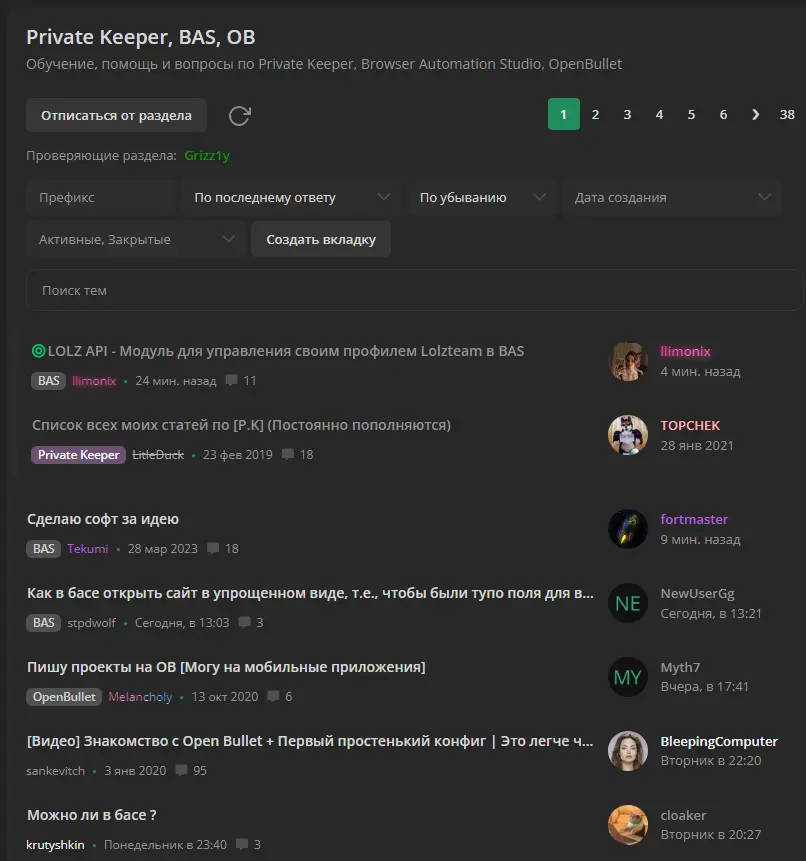The width and height of the screenshot is (806, 861).
Task: Click the MY avatar of Myth7
Action: pyautogui.click(x=628, y=677)
